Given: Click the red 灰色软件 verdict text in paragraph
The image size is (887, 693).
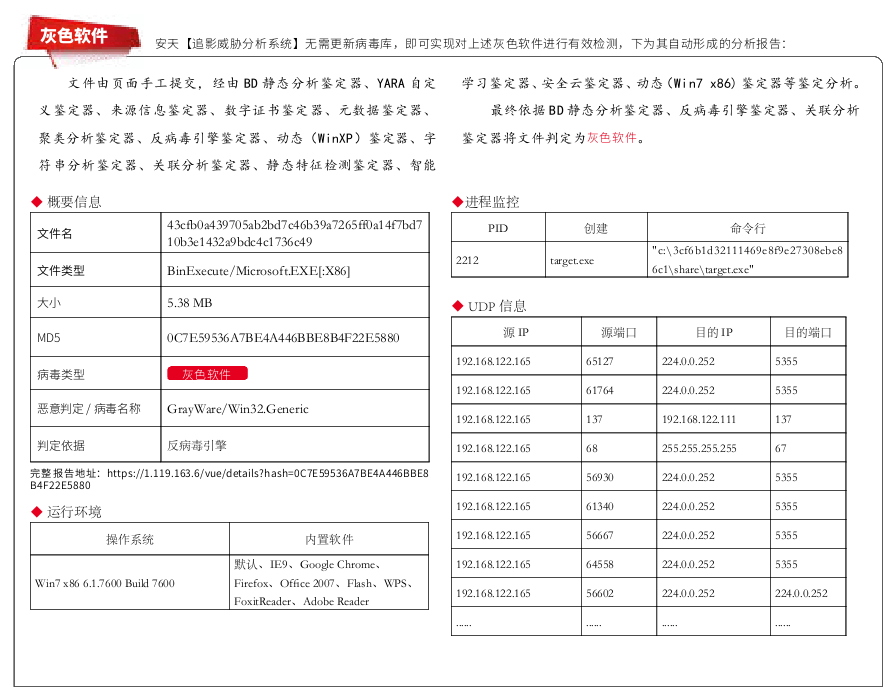Looking at the screenshot, I should click(x=612, y=137).
